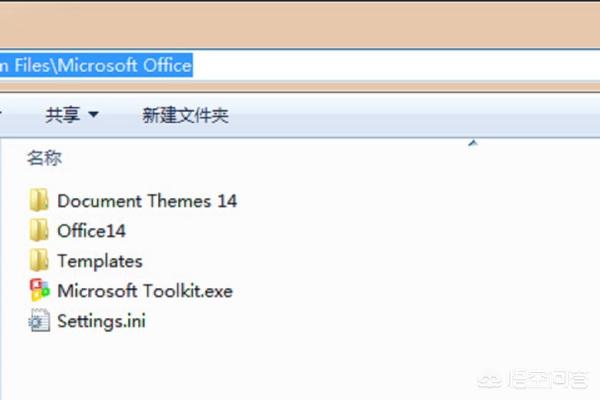
Task: Sort by the 名称 (Name) column header
Action: [44, 158]
